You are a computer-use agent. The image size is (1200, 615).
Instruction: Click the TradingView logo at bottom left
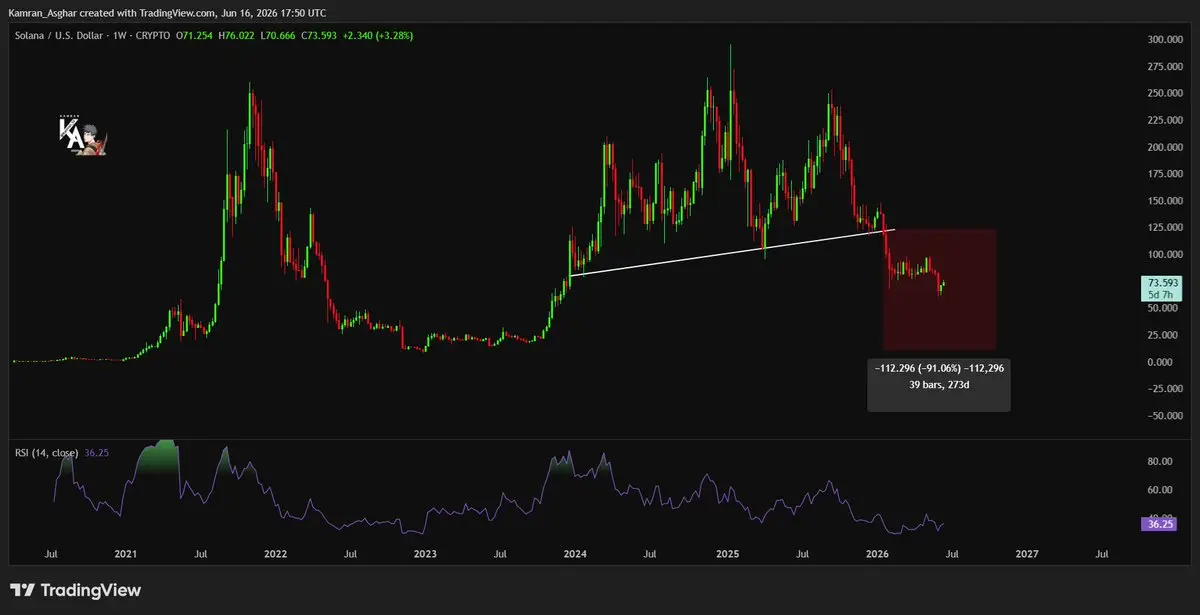(x=76, y=590)
